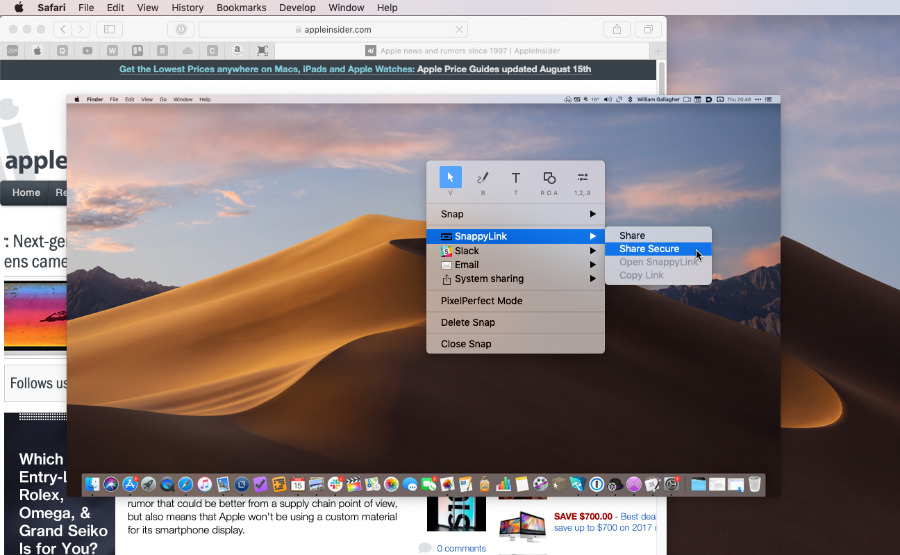Open Alfred hat icon in dock
This screenshot has height=555, width=900.
[x=615, y=486]
